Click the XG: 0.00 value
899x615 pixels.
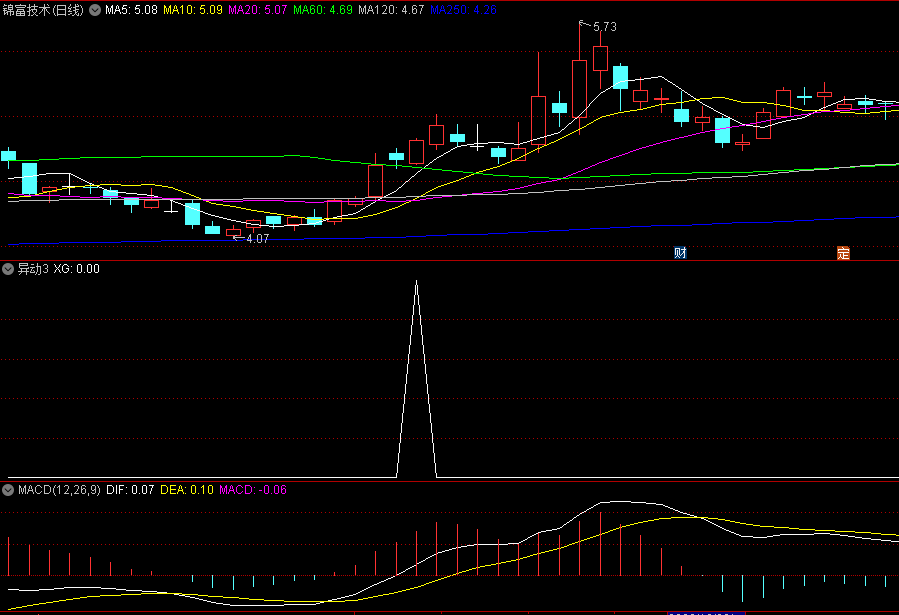[76, 269]
